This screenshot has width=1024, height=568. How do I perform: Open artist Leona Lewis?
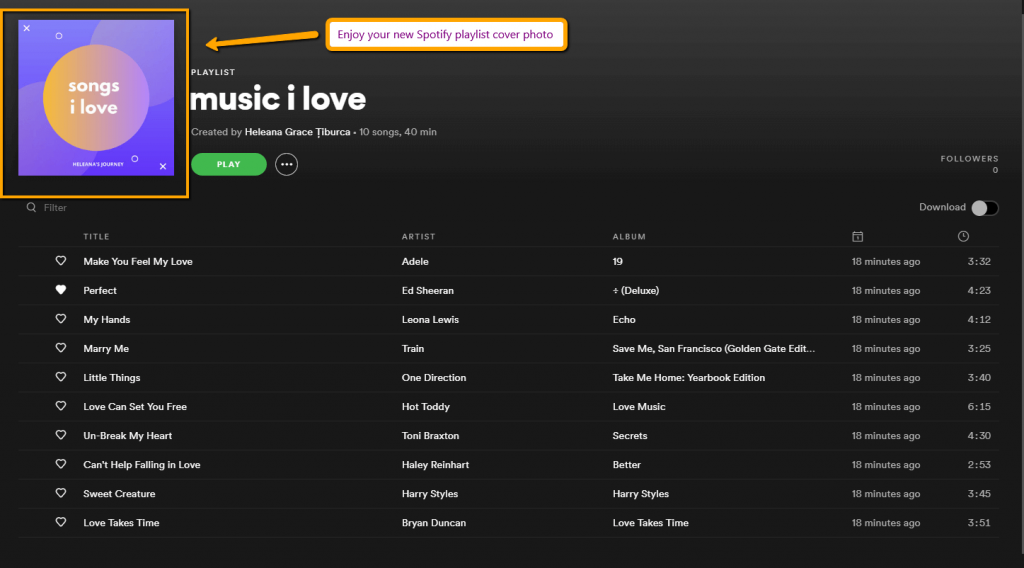(x=430, y=319)
